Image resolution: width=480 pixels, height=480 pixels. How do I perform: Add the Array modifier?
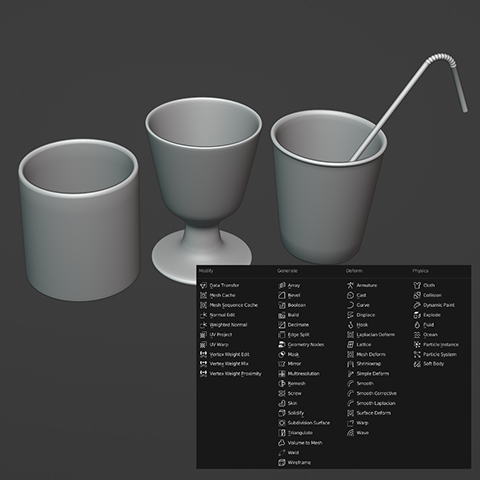click(x=289, y=285)
